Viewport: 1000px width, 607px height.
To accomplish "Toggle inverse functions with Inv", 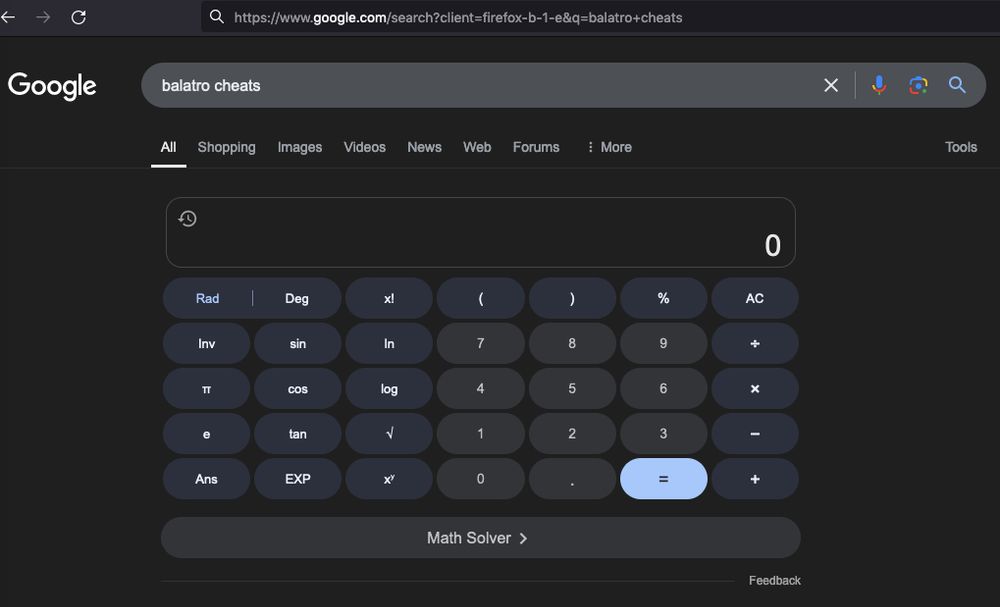I will [x=207, y=344].
